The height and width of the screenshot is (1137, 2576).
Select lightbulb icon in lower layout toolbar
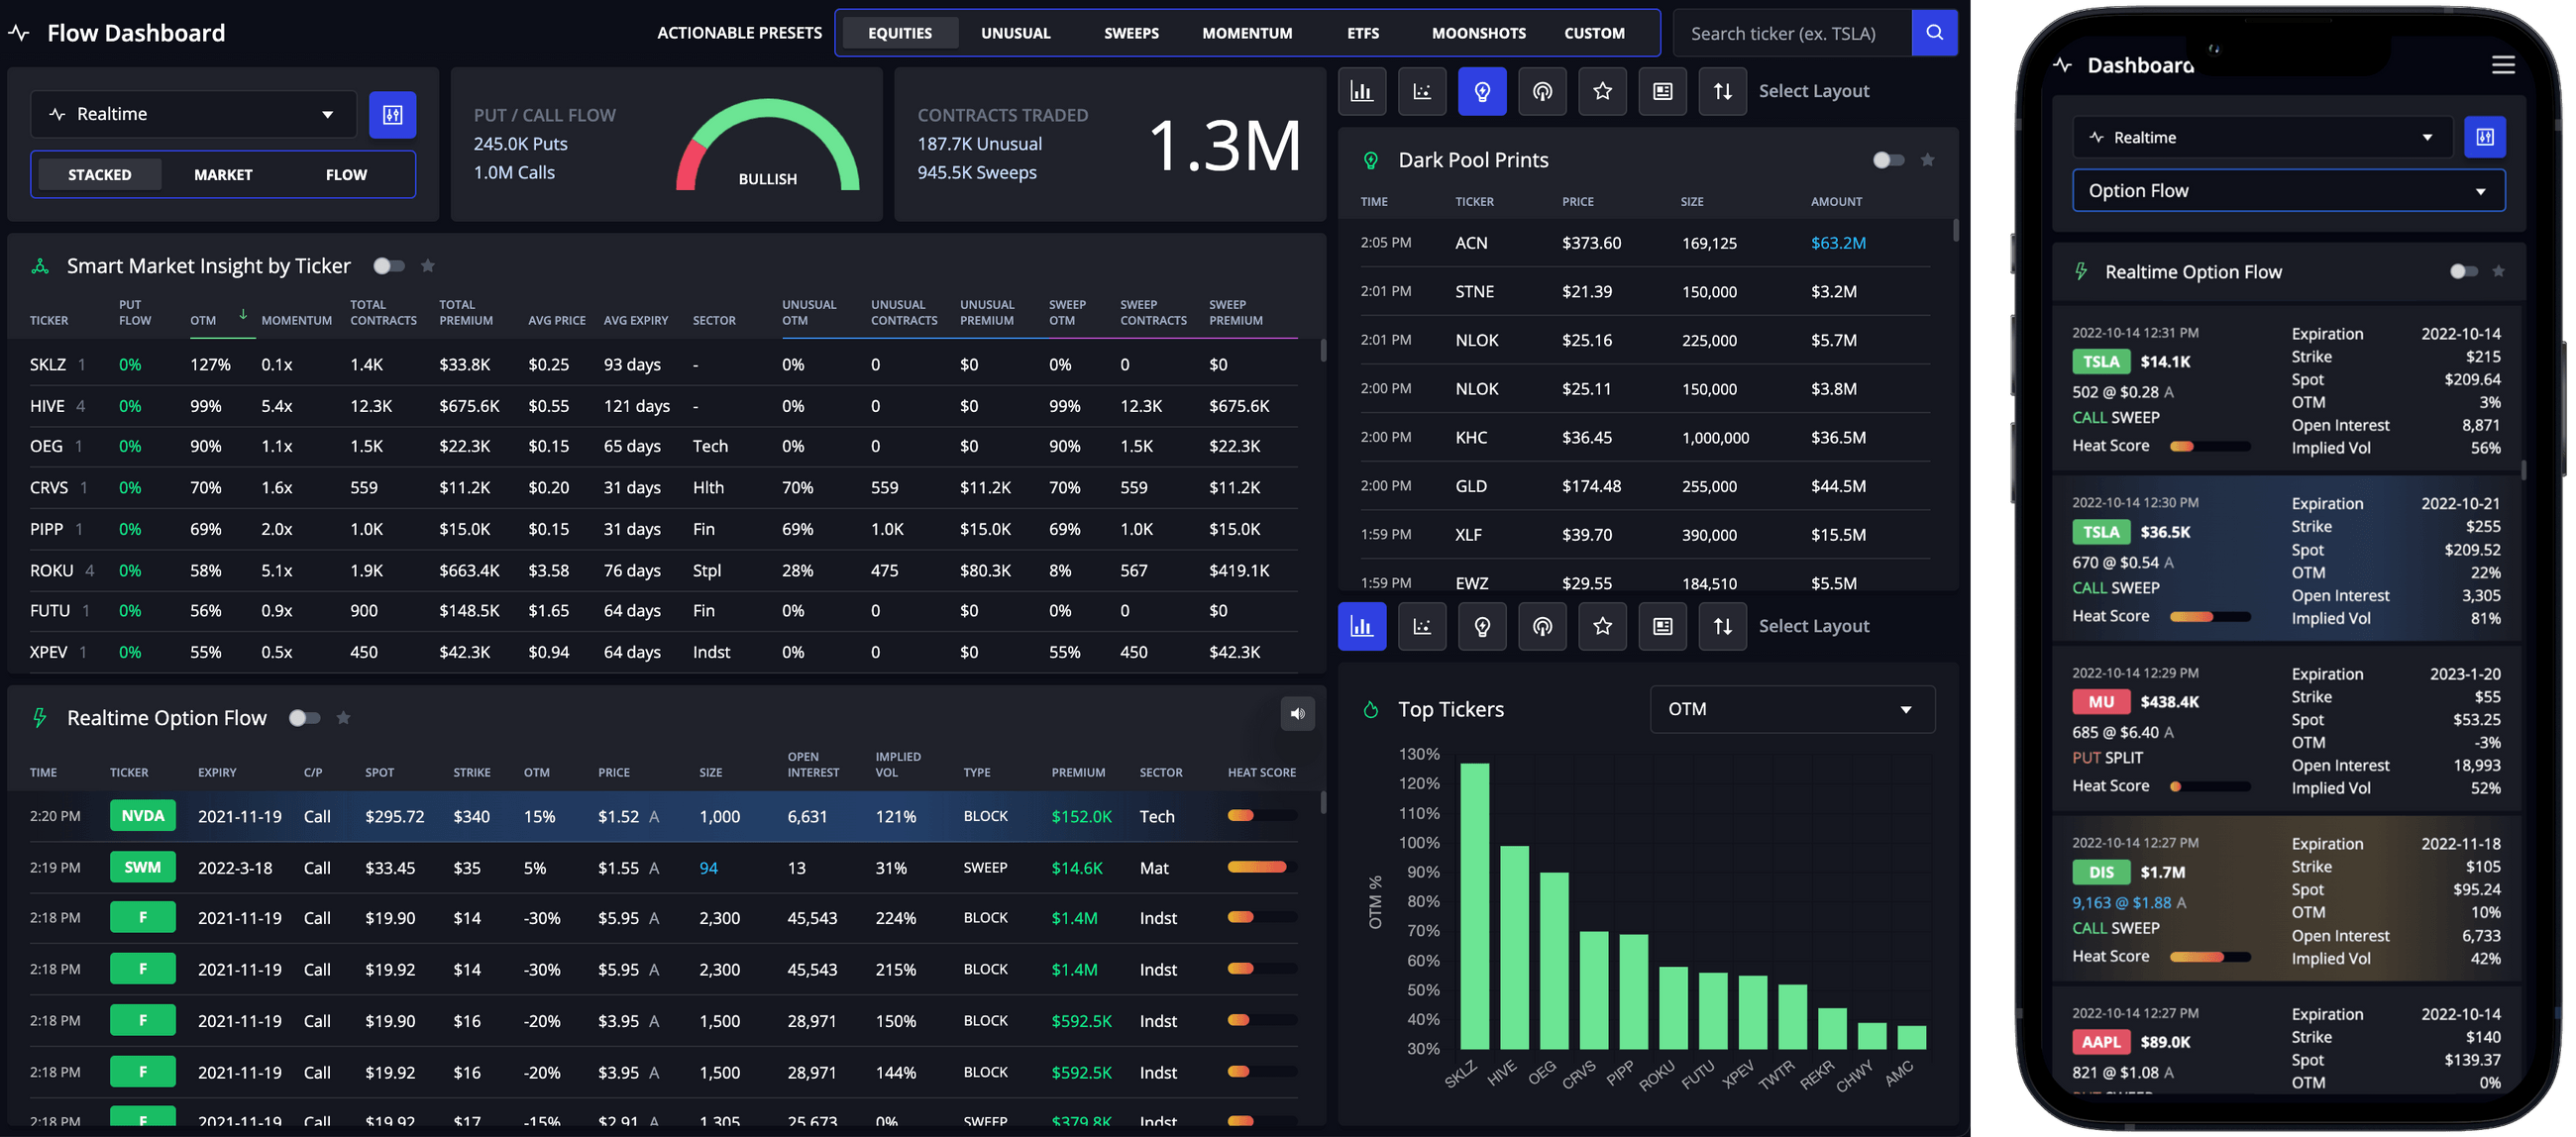point(1482,626)
